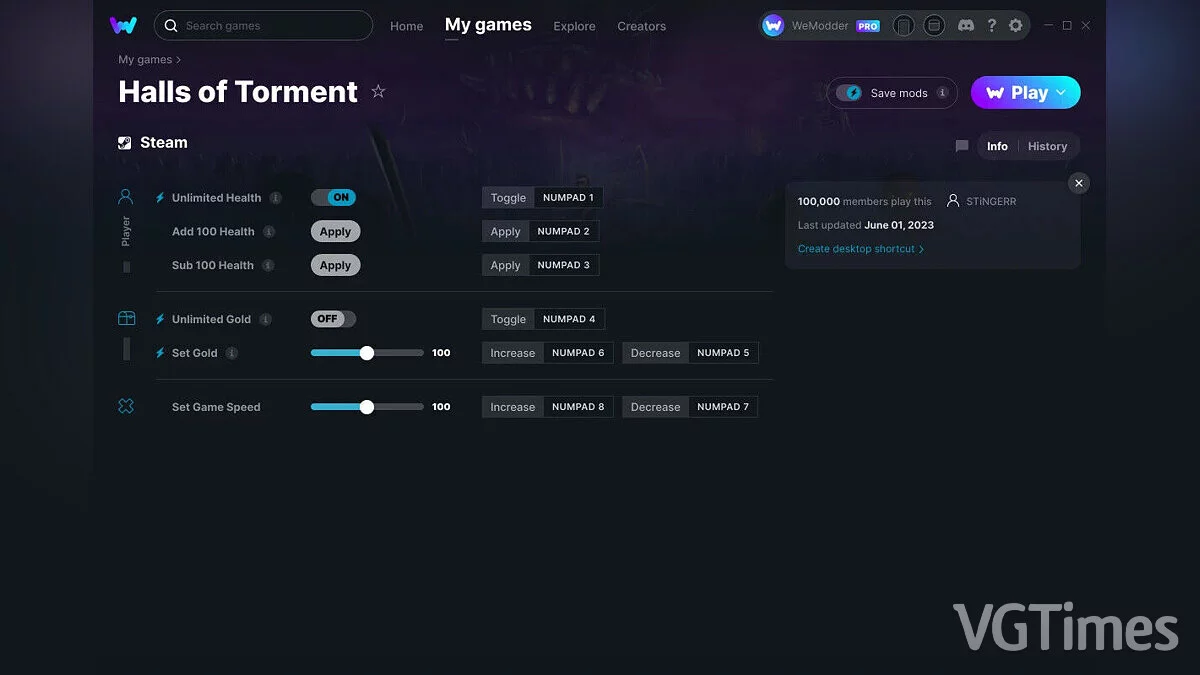This screenshot has width=1200, height=675.
Task: Toggle the Save mods switch
Action: click(x=850, y=93)
